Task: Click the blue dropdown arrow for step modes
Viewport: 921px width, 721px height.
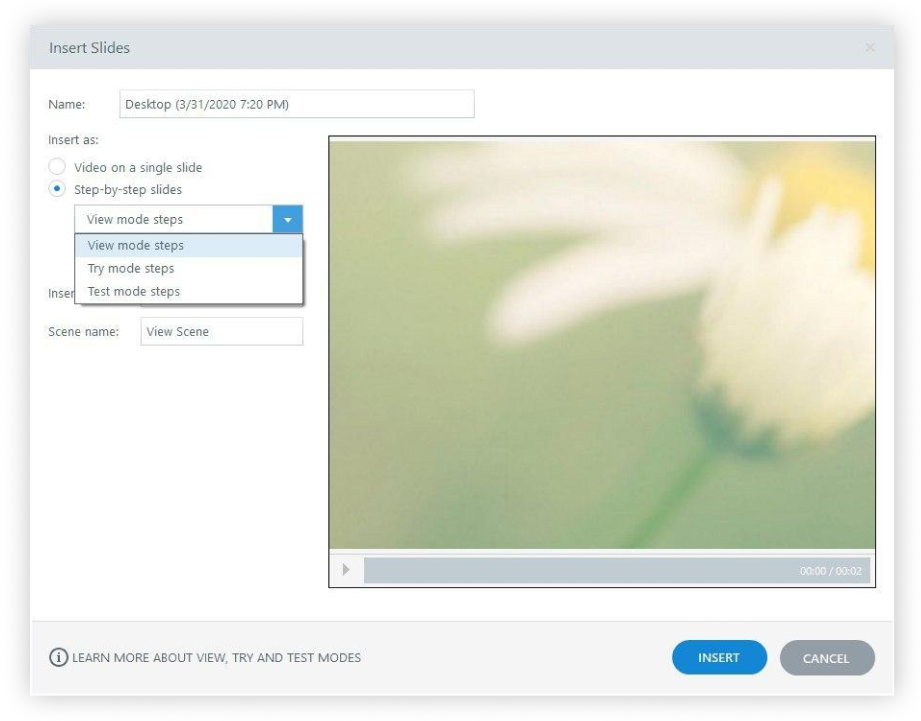Action: pyautogui.click(x=287, y=219)
